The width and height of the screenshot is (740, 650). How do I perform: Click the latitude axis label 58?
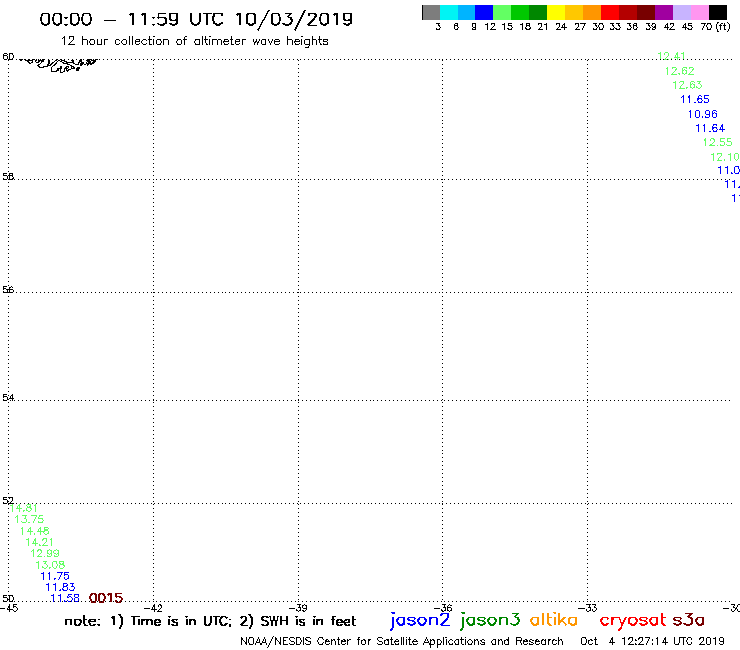(x=8, y=177)
